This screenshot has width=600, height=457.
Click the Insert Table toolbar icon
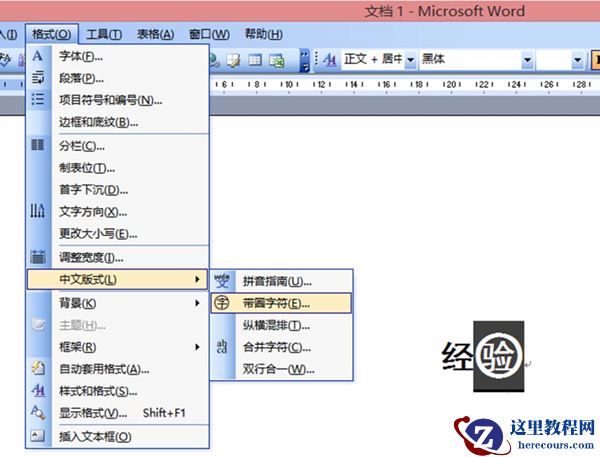[255, 60]
